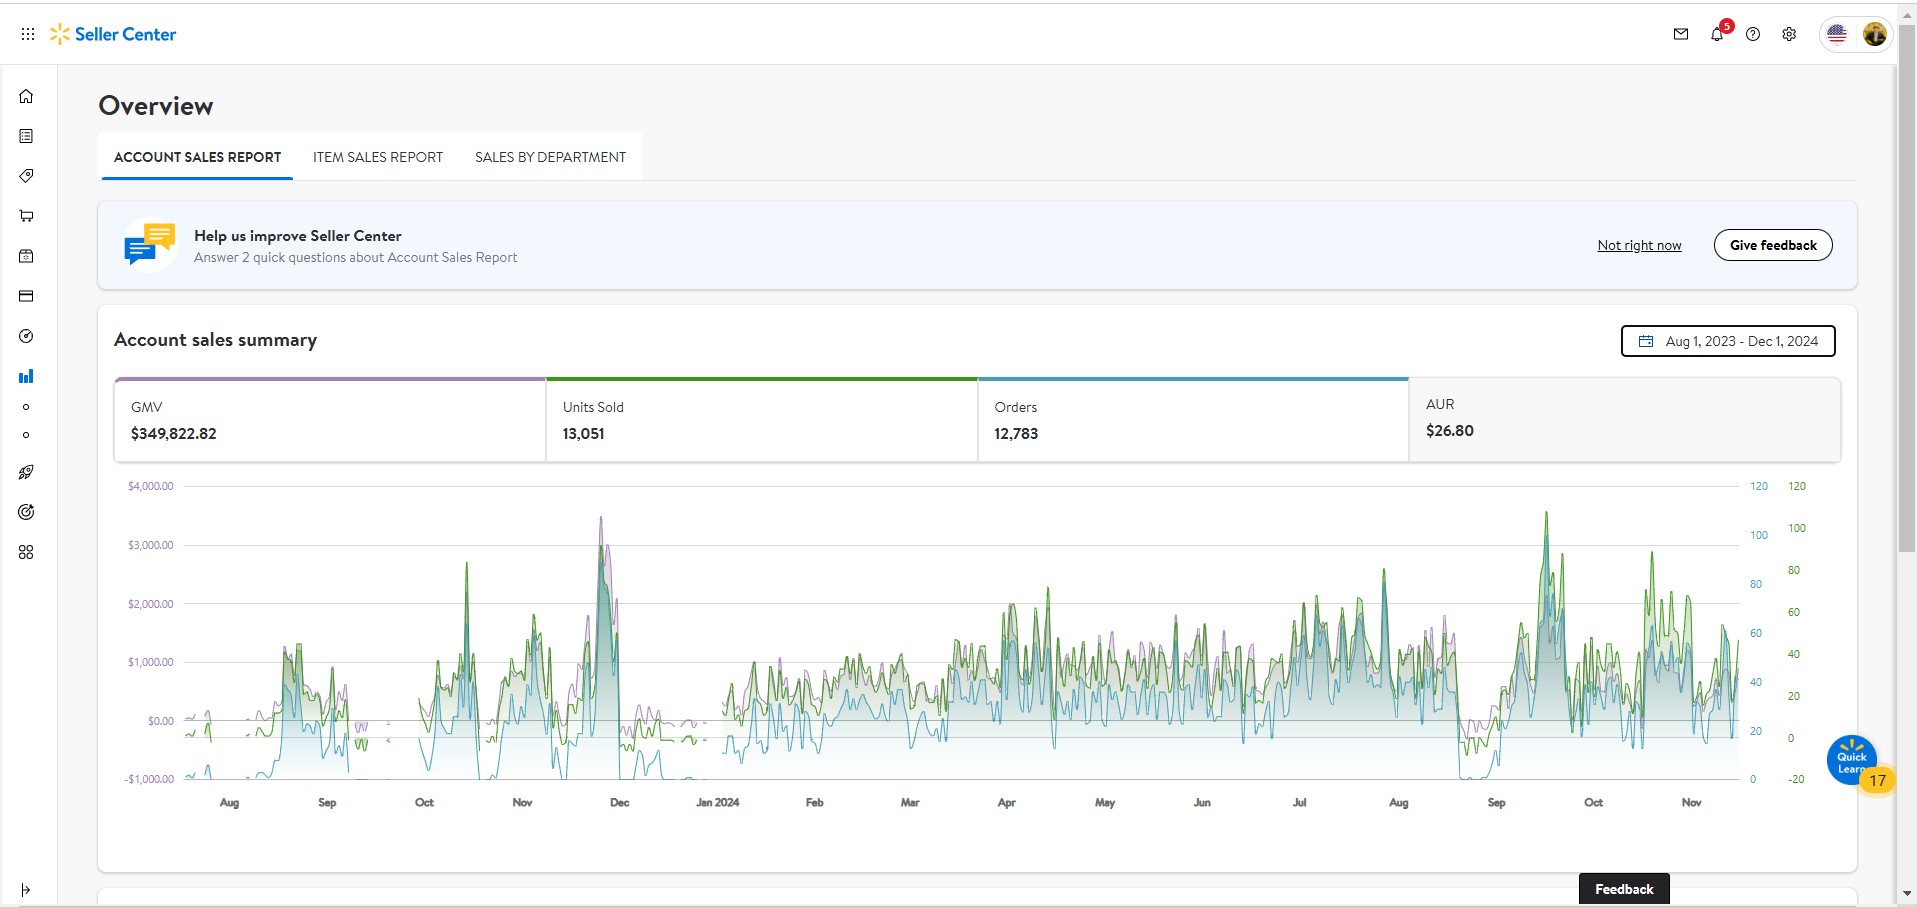This screenshot has height=907, width=1917.
Task: Click the calendar icon in date range
Action: pos(1646,341)
